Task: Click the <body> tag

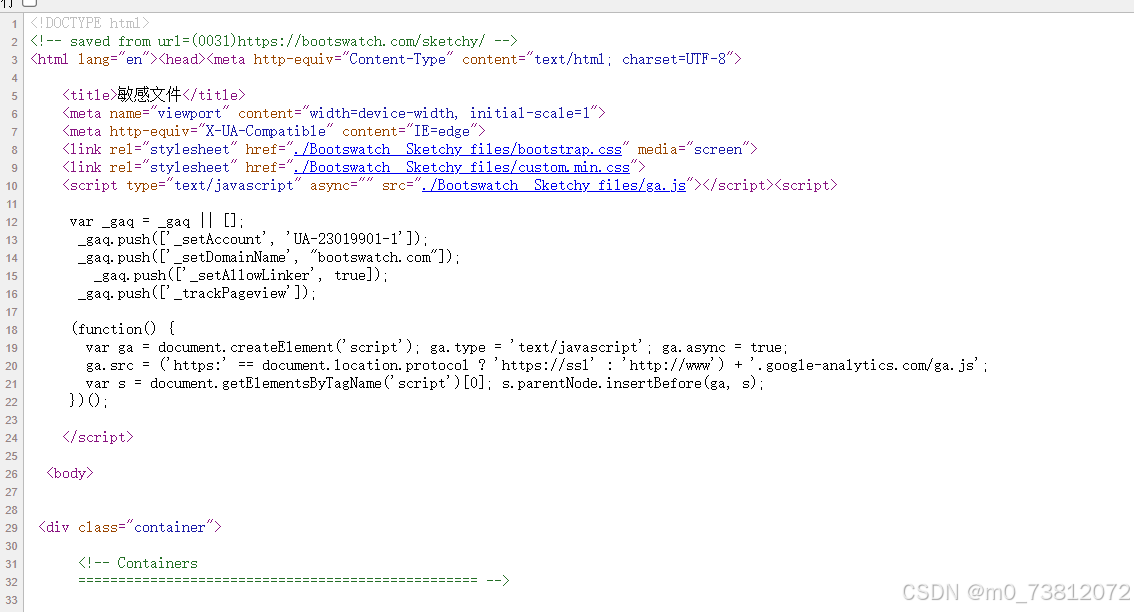Action: tap(70, 473)
